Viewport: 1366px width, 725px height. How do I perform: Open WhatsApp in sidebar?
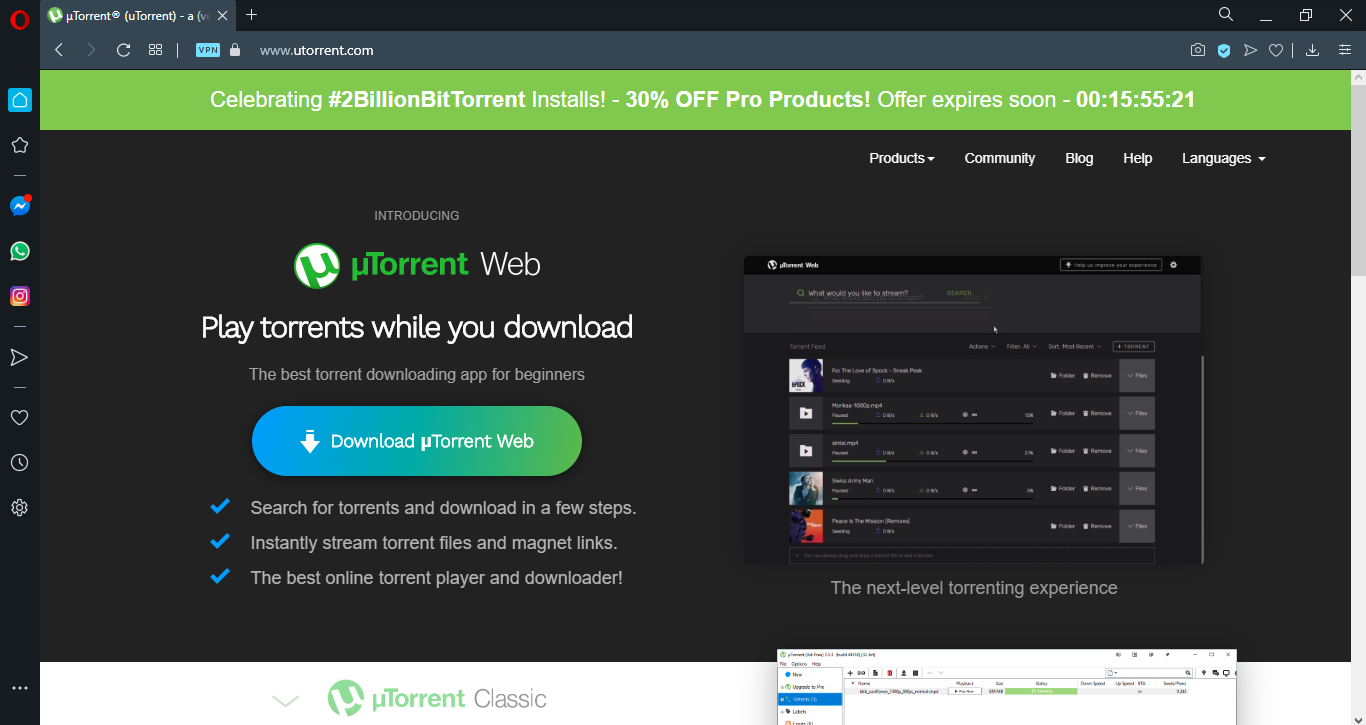[20, 251]
